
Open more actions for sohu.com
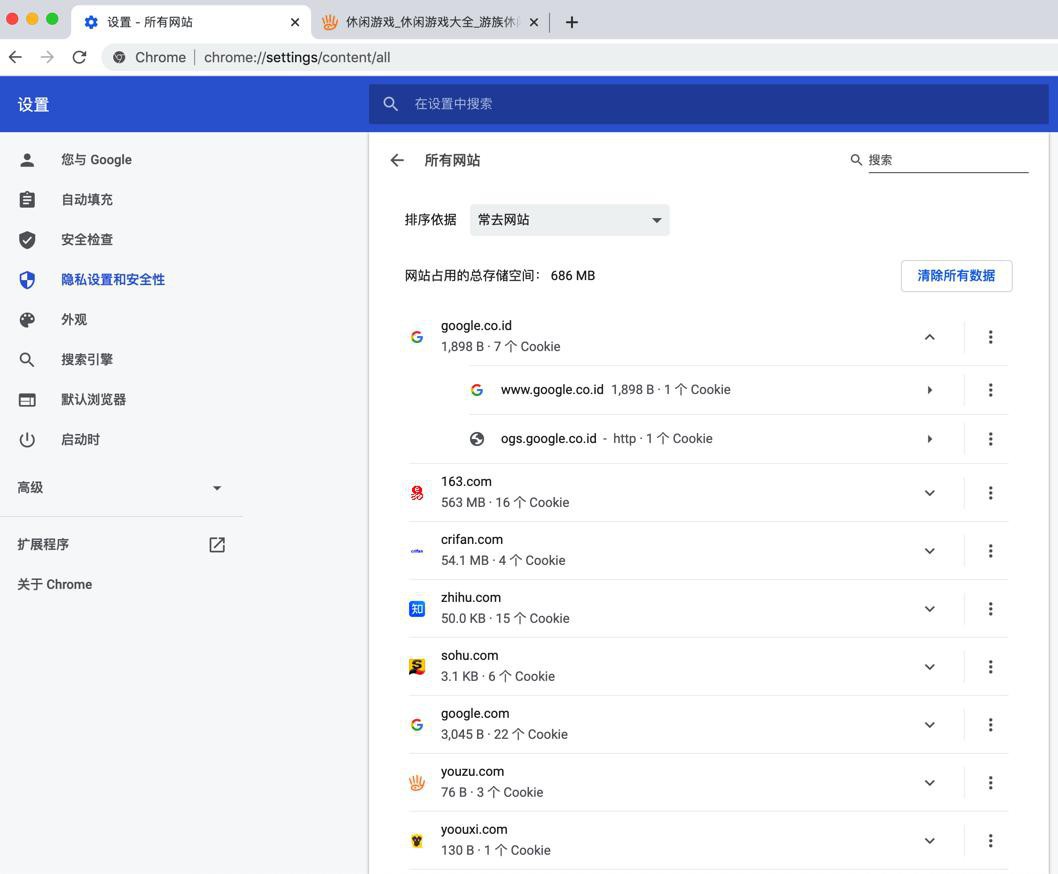990,667
